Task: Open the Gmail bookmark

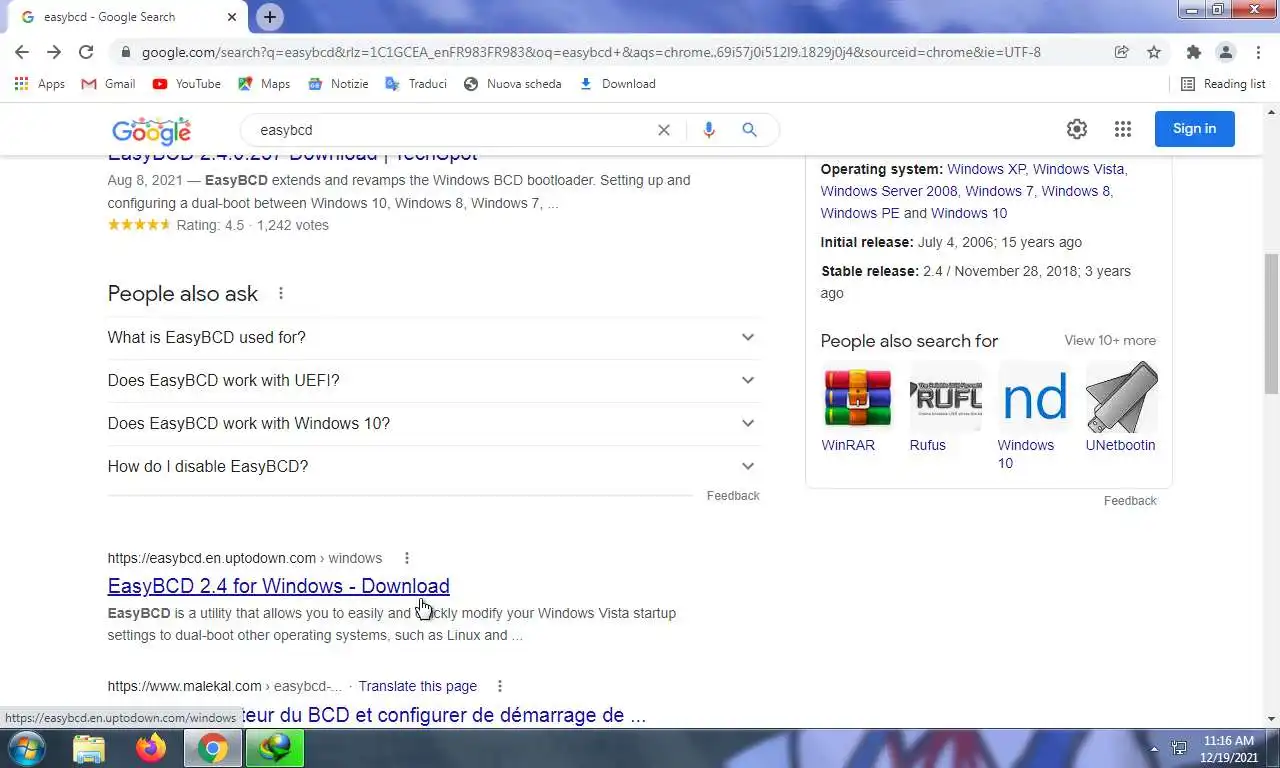Action: [x=108, y=84]
